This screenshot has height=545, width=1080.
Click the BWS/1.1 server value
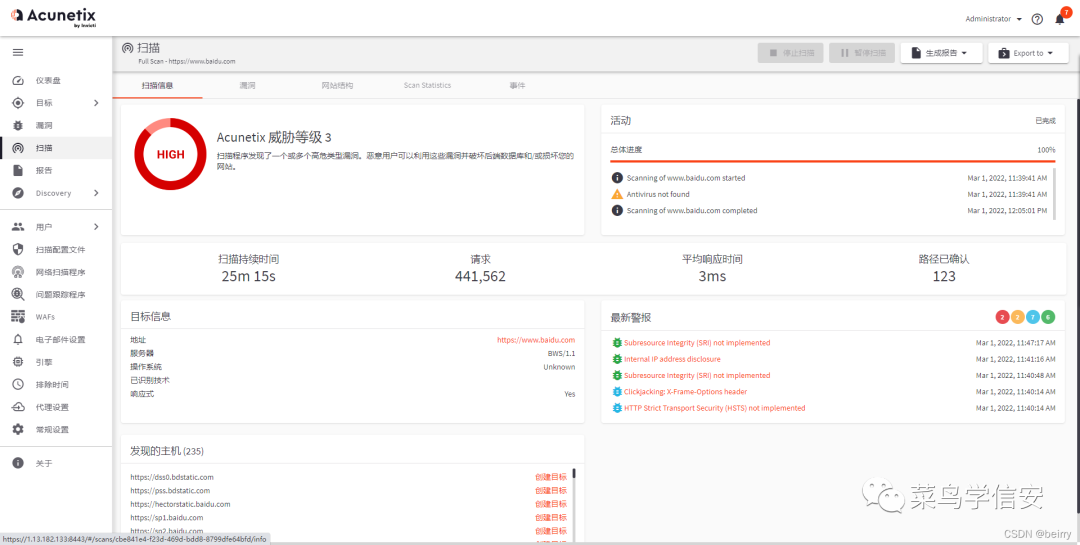[x=561, y=353]
